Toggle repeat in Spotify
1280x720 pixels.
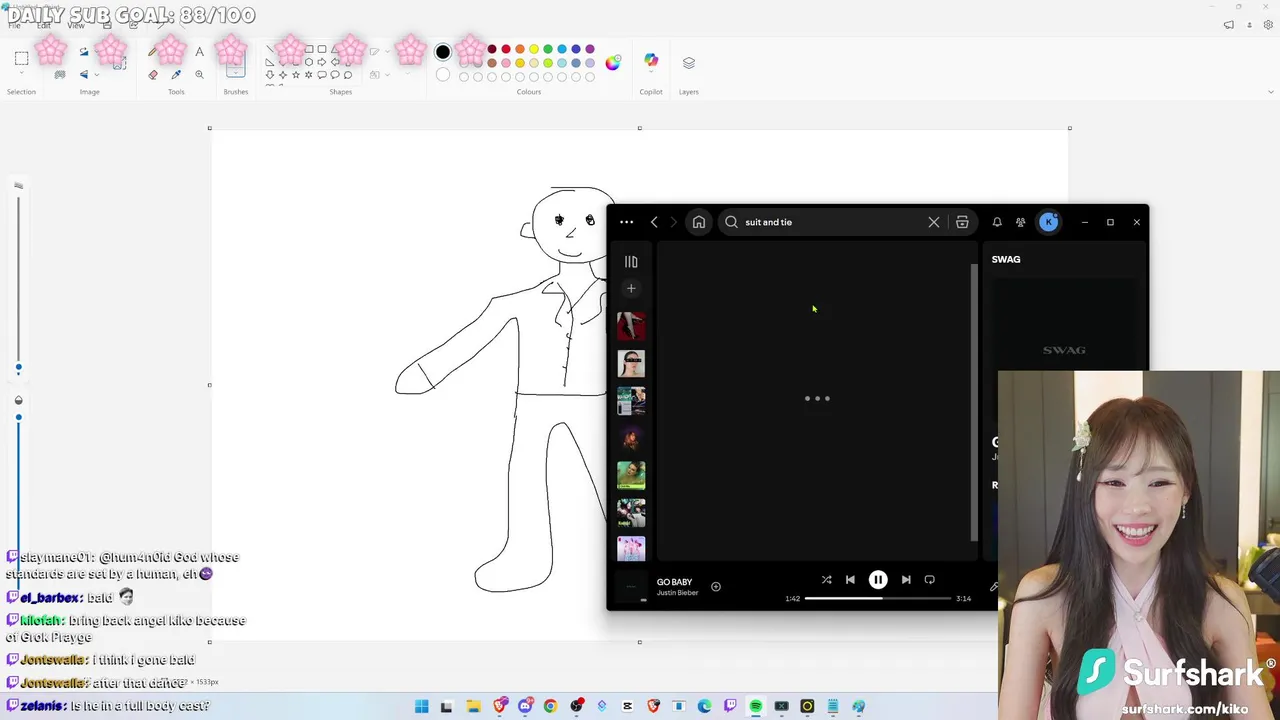tap(930, 580)
